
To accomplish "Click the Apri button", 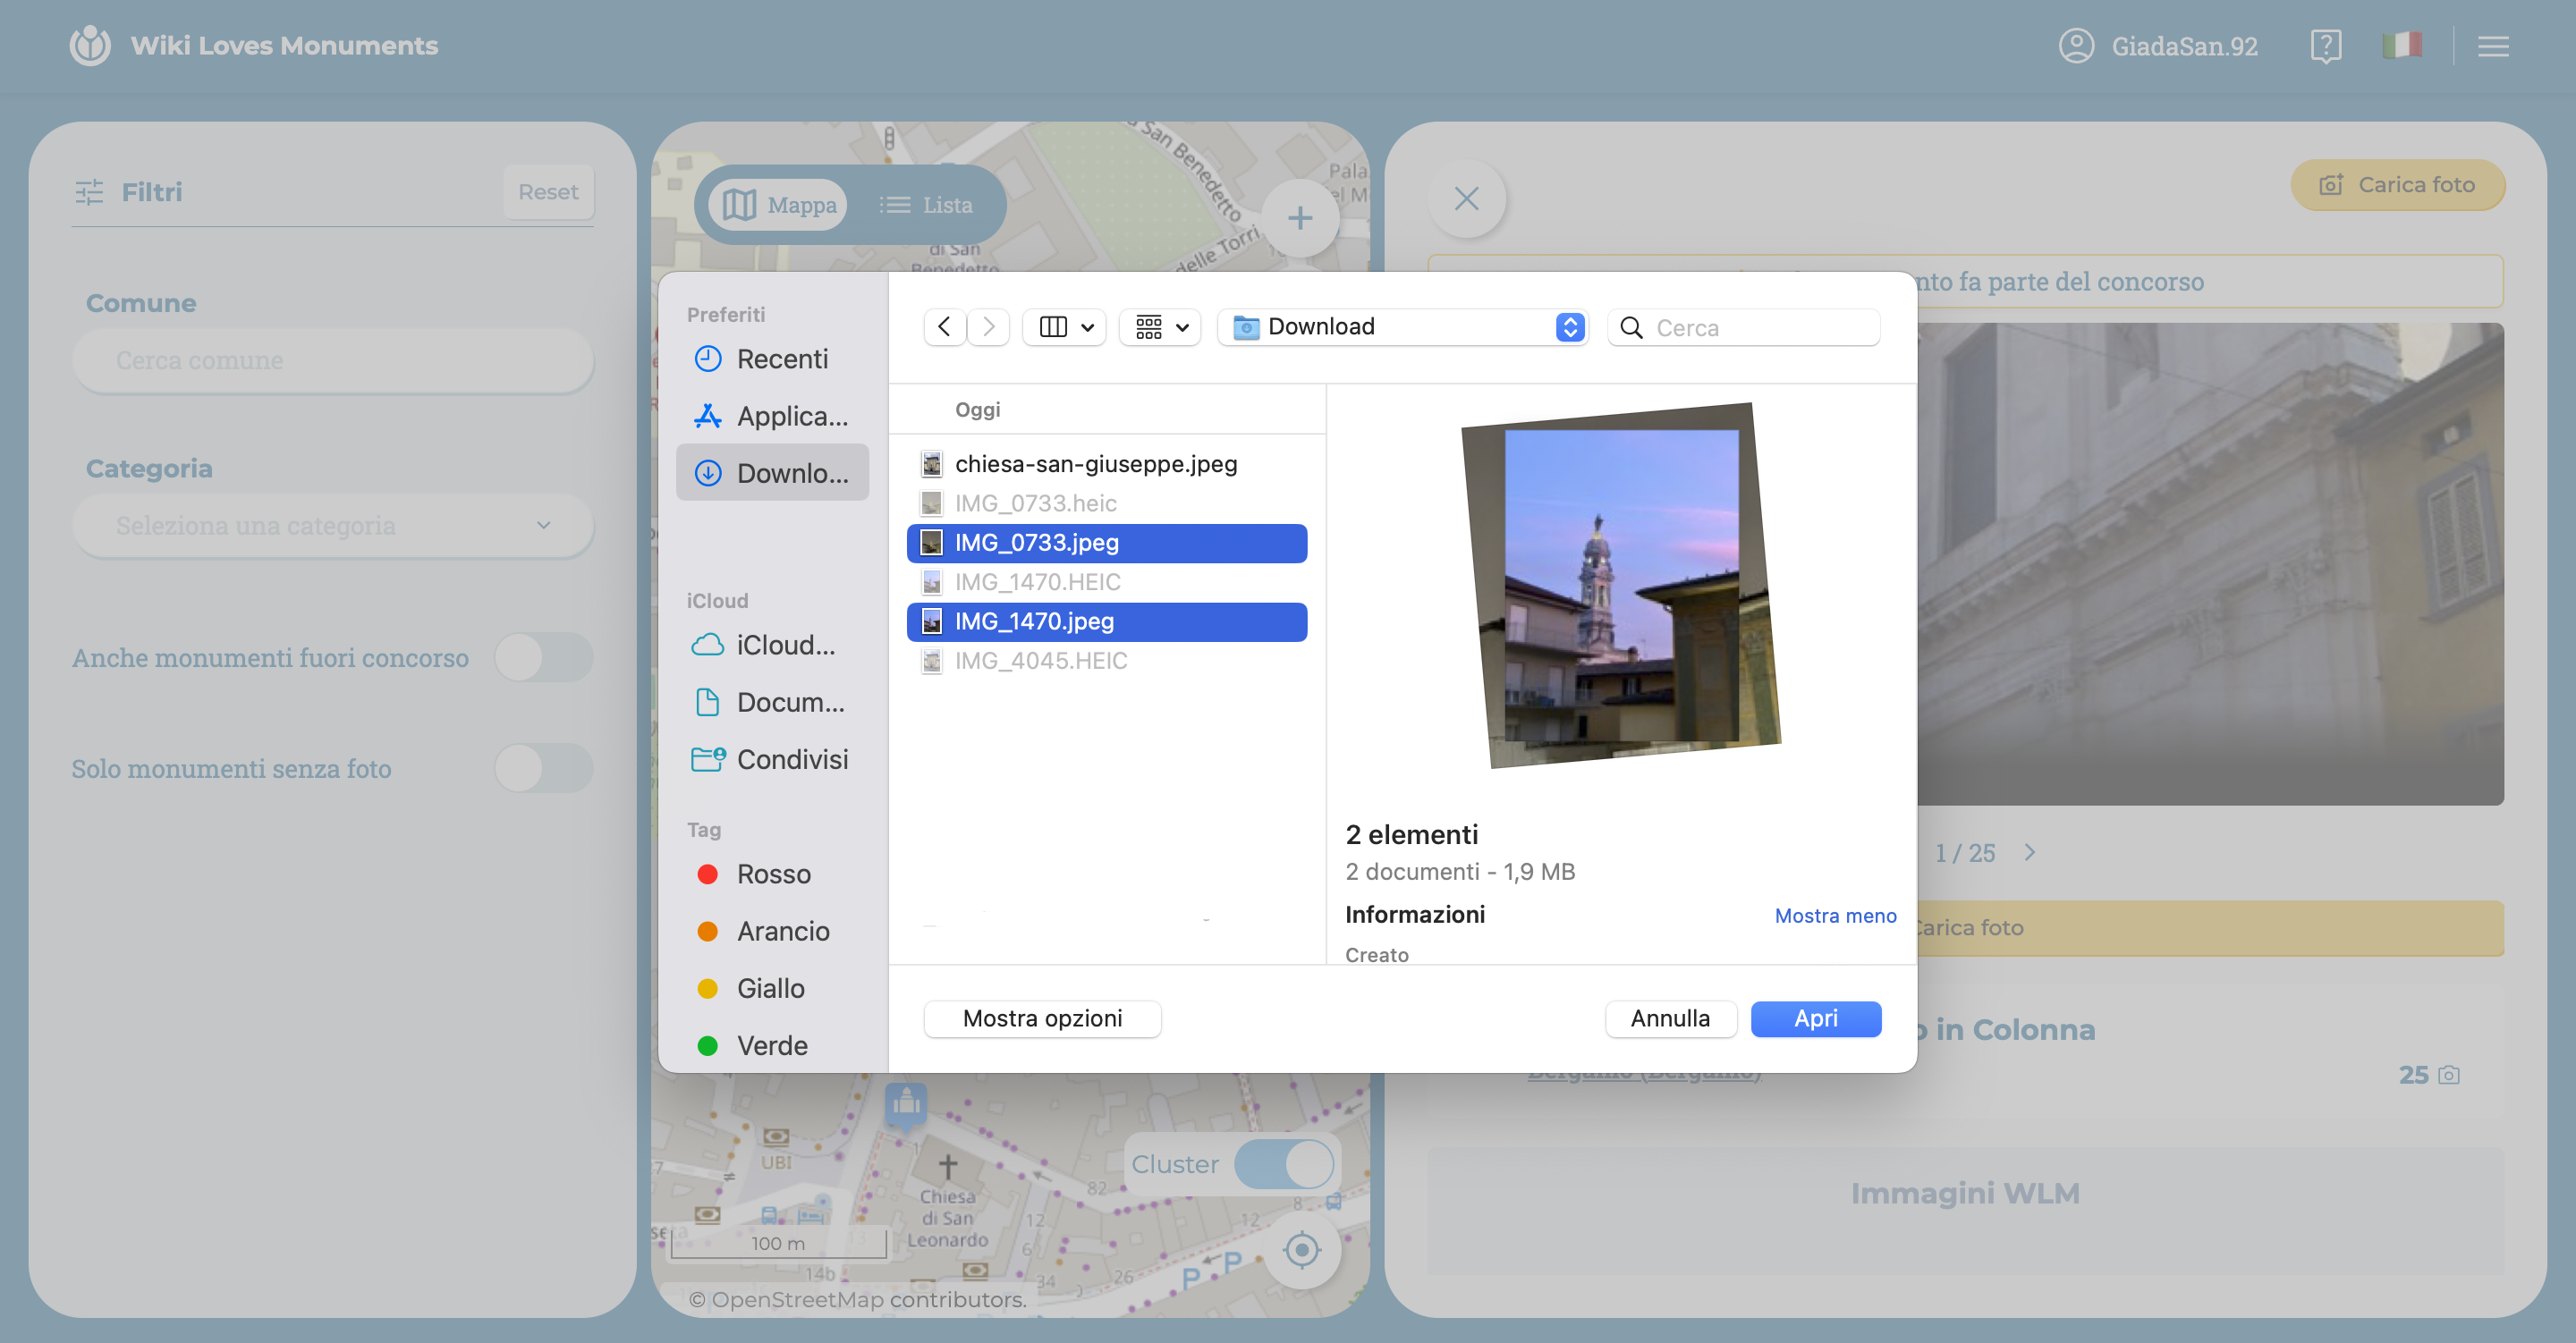I will (x=1815, y=1018).
